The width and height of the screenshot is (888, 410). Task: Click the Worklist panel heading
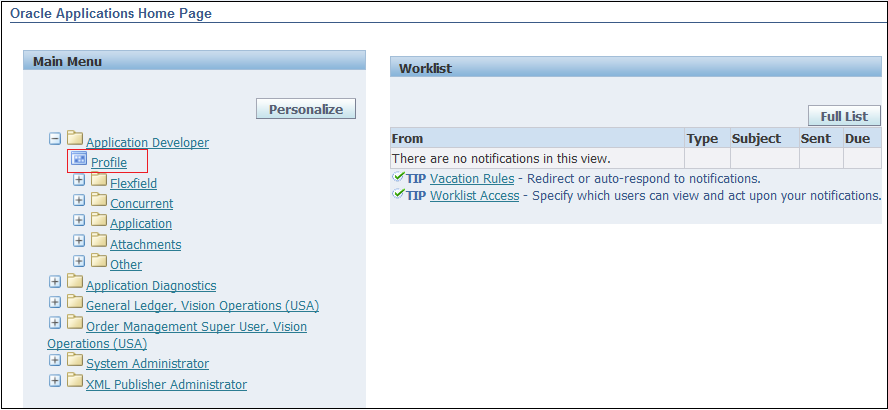pyautogui.click(x=426, y=69)
